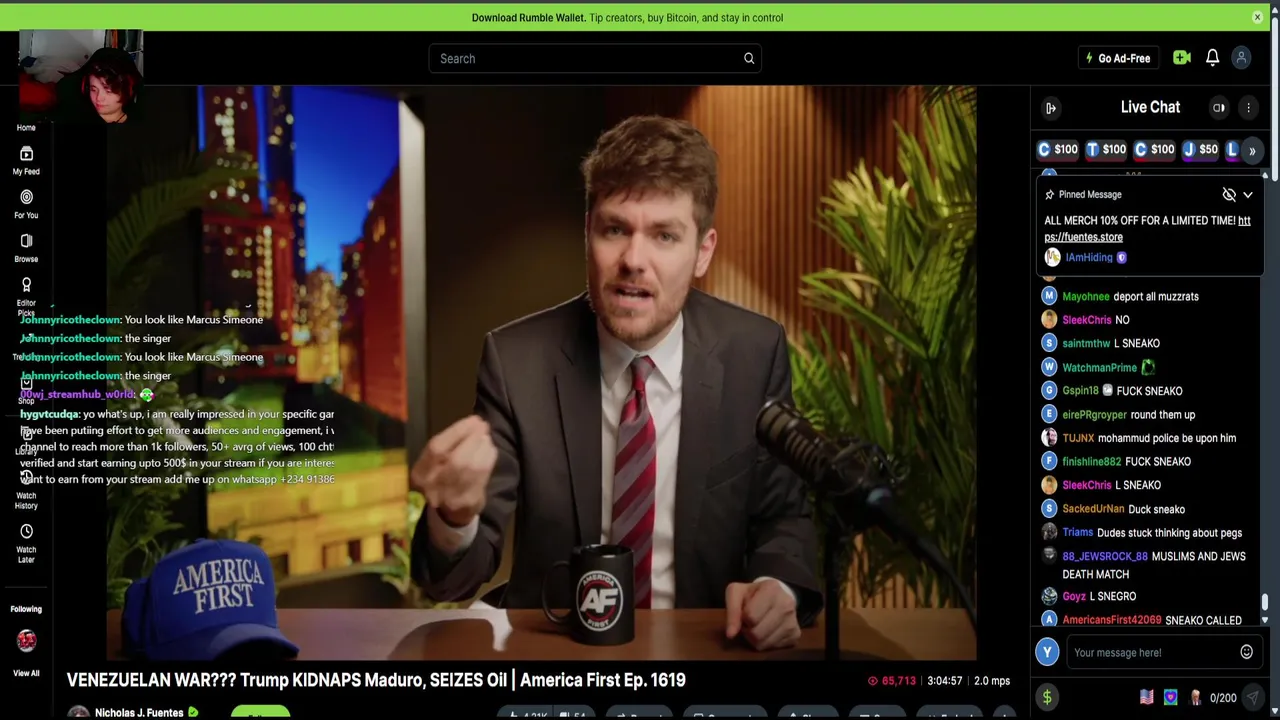1280x720 pixels.
Task: Insert the American flag emote
Action: (x=1147, y=698)
